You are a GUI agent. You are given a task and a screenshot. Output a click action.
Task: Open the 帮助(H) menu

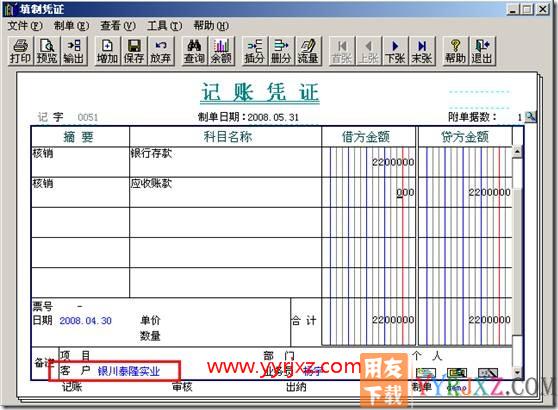[x=211, y=26]
